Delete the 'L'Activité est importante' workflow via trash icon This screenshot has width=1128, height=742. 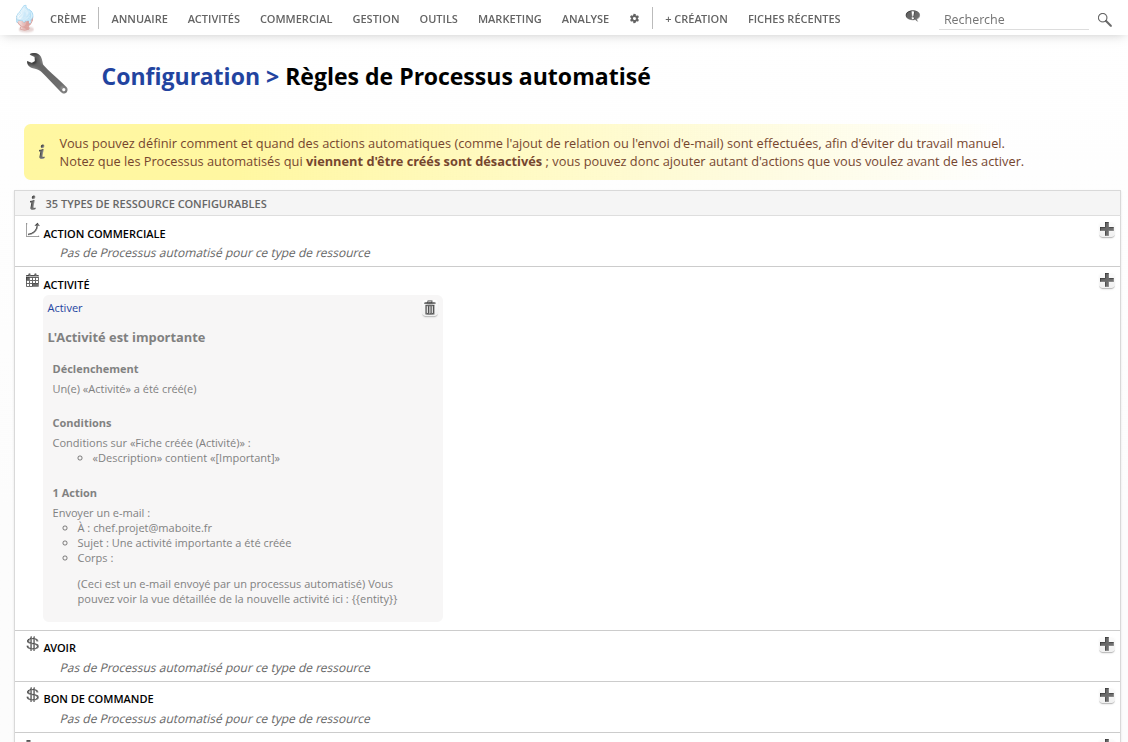coord(430,308)
